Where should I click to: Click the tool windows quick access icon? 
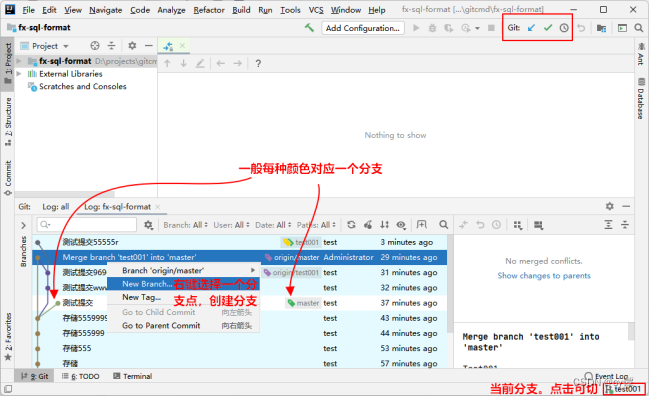point(8,389)
